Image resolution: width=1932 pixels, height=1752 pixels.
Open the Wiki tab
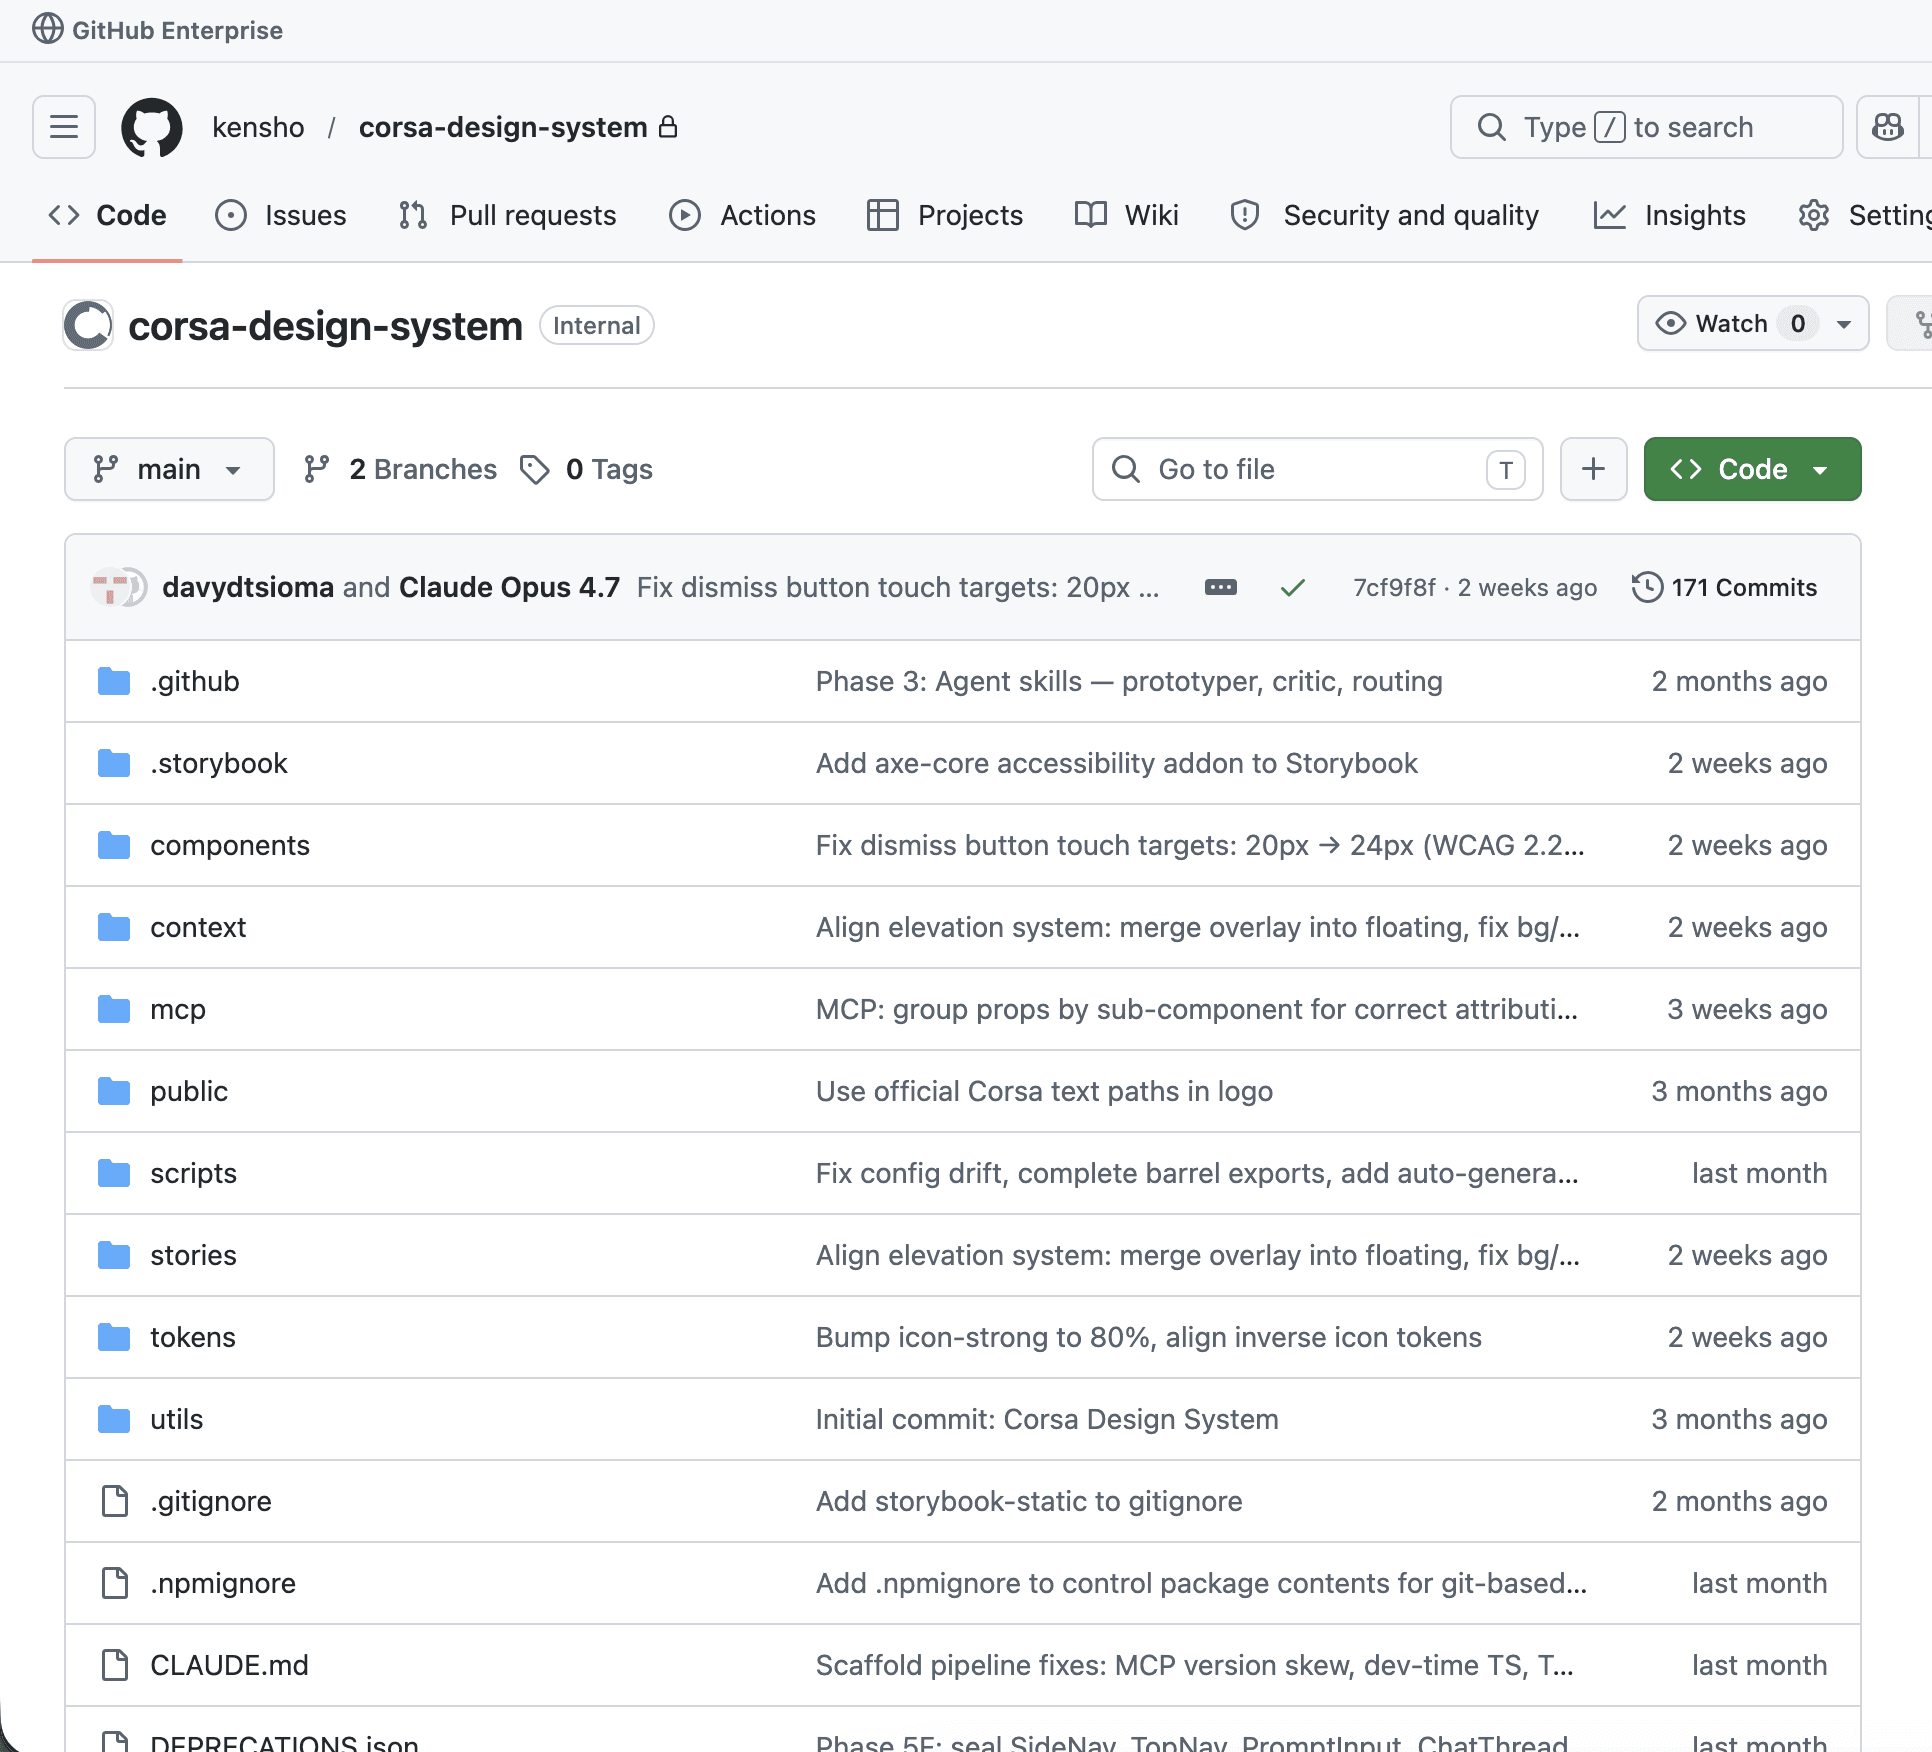1127,215
